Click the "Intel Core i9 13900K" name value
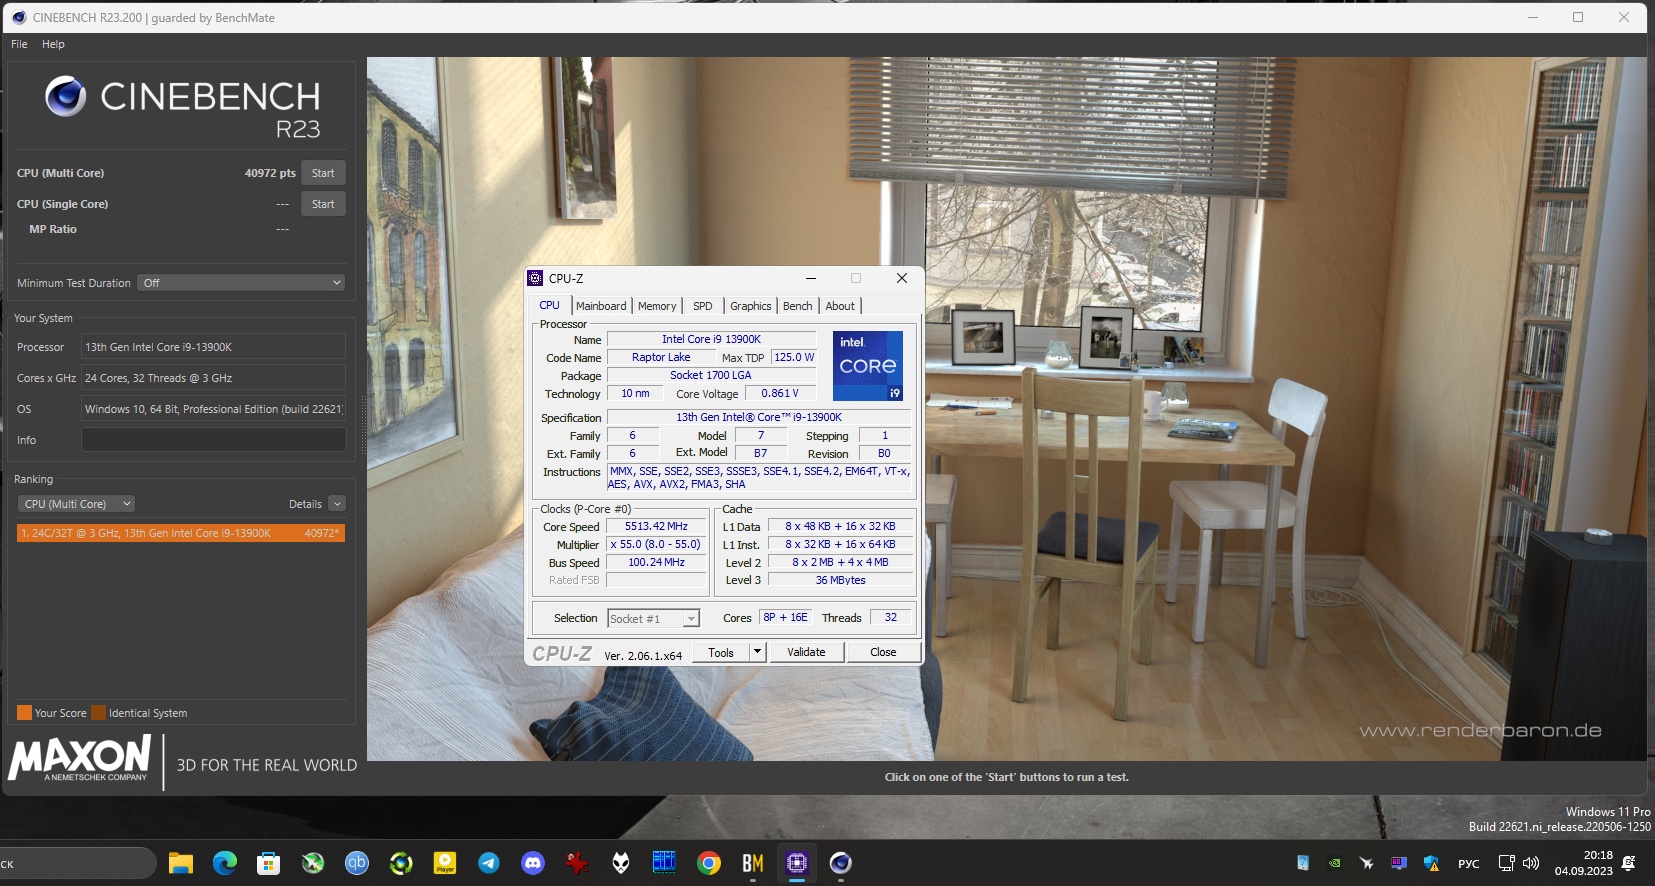 [x=711, y=339]
